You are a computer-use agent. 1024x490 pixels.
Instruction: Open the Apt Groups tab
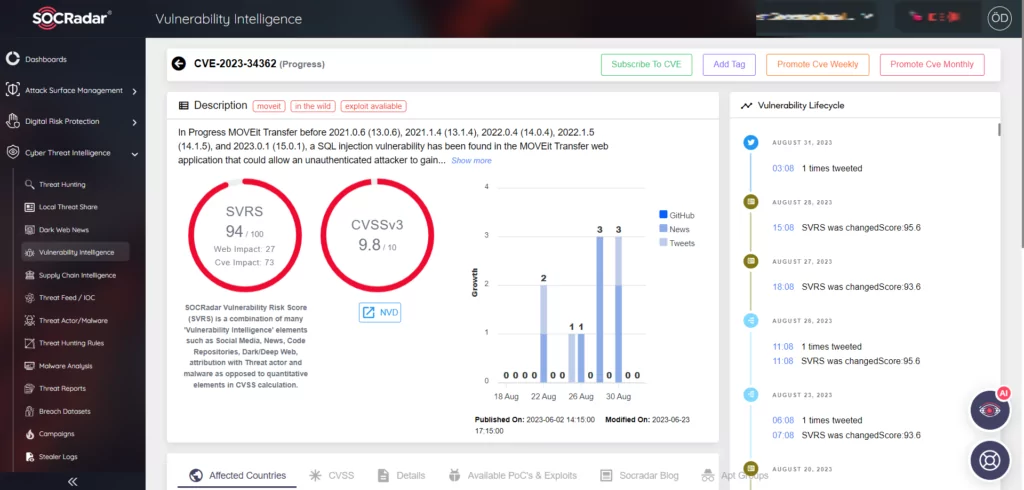click(x=735, y=476)
